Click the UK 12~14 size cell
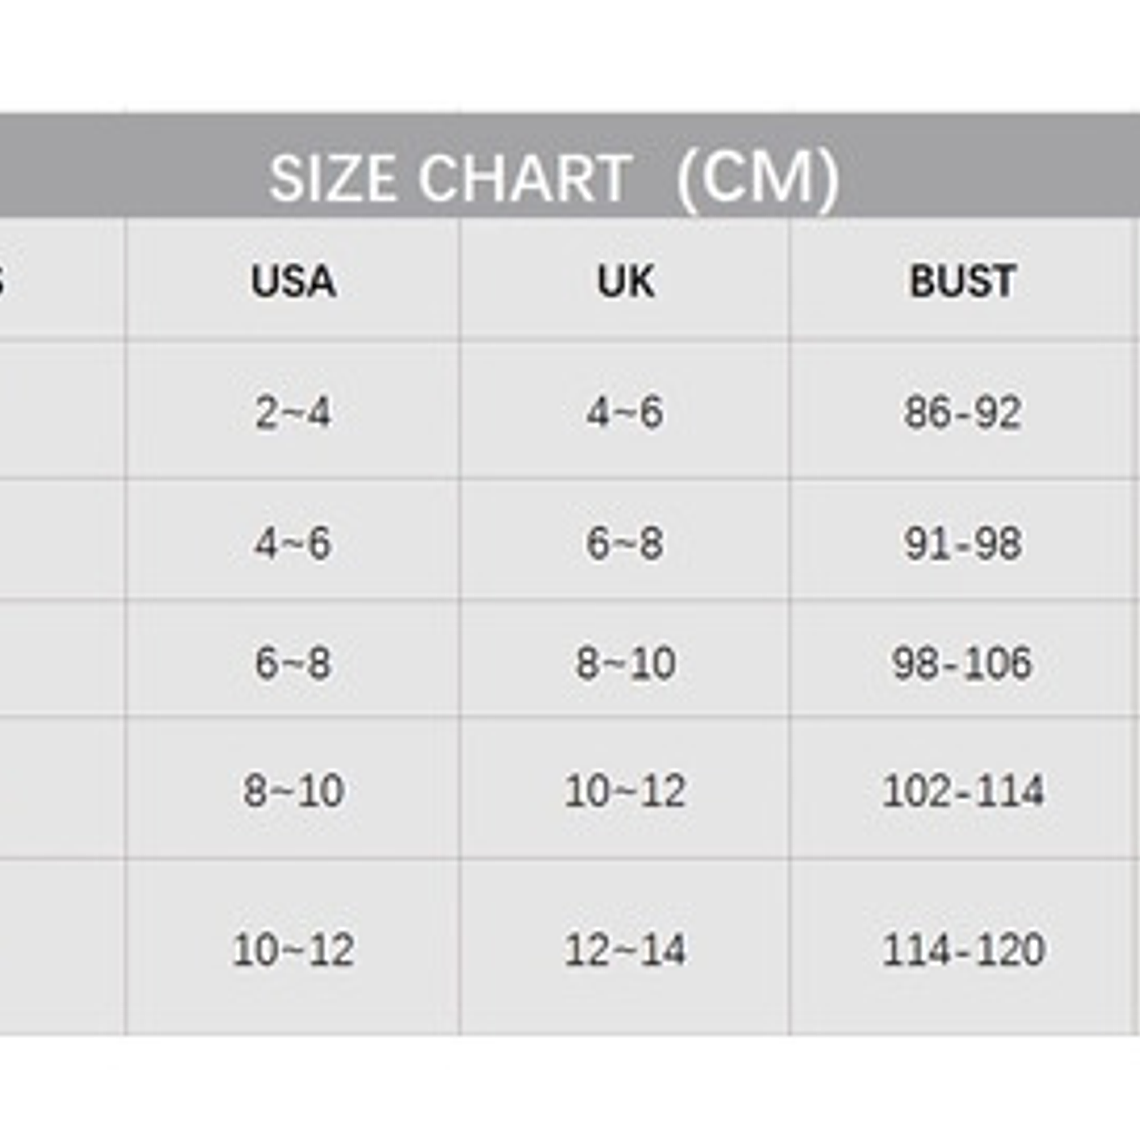 625,949
